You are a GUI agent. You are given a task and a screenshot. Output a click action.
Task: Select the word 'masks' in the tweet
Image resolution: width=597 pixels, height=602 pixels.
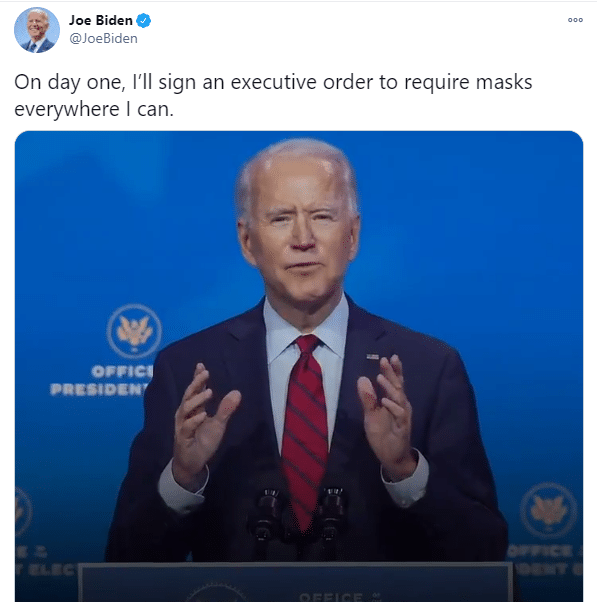click(504, 82)
